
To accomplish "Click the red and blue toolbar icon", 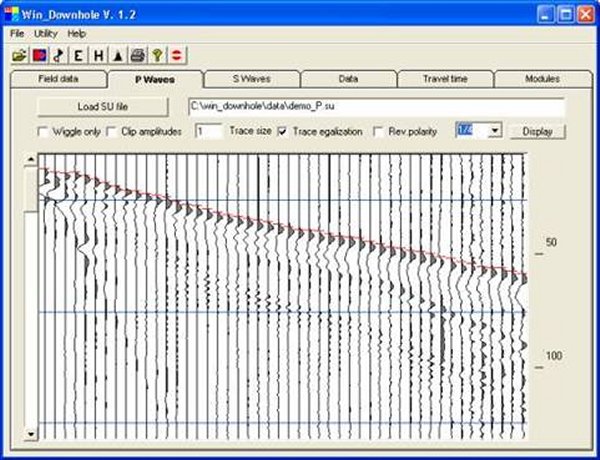I will (x=39, y=54).
